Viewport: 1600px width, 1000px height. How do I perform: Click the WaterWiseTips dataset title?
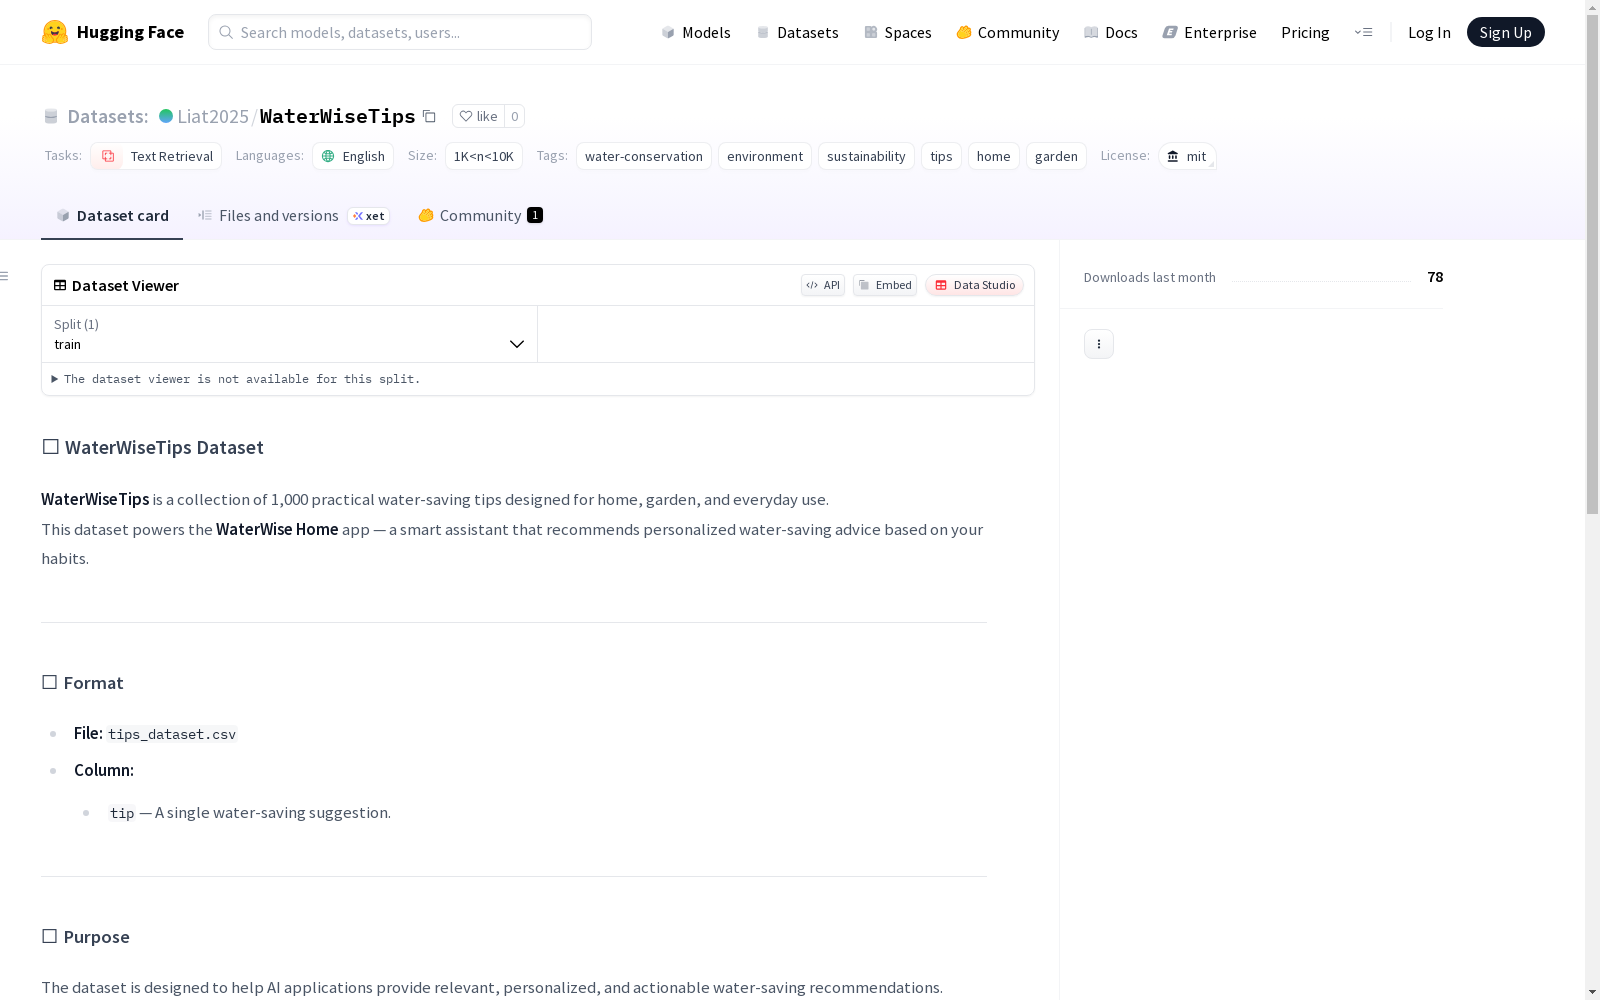coord(338,116)
